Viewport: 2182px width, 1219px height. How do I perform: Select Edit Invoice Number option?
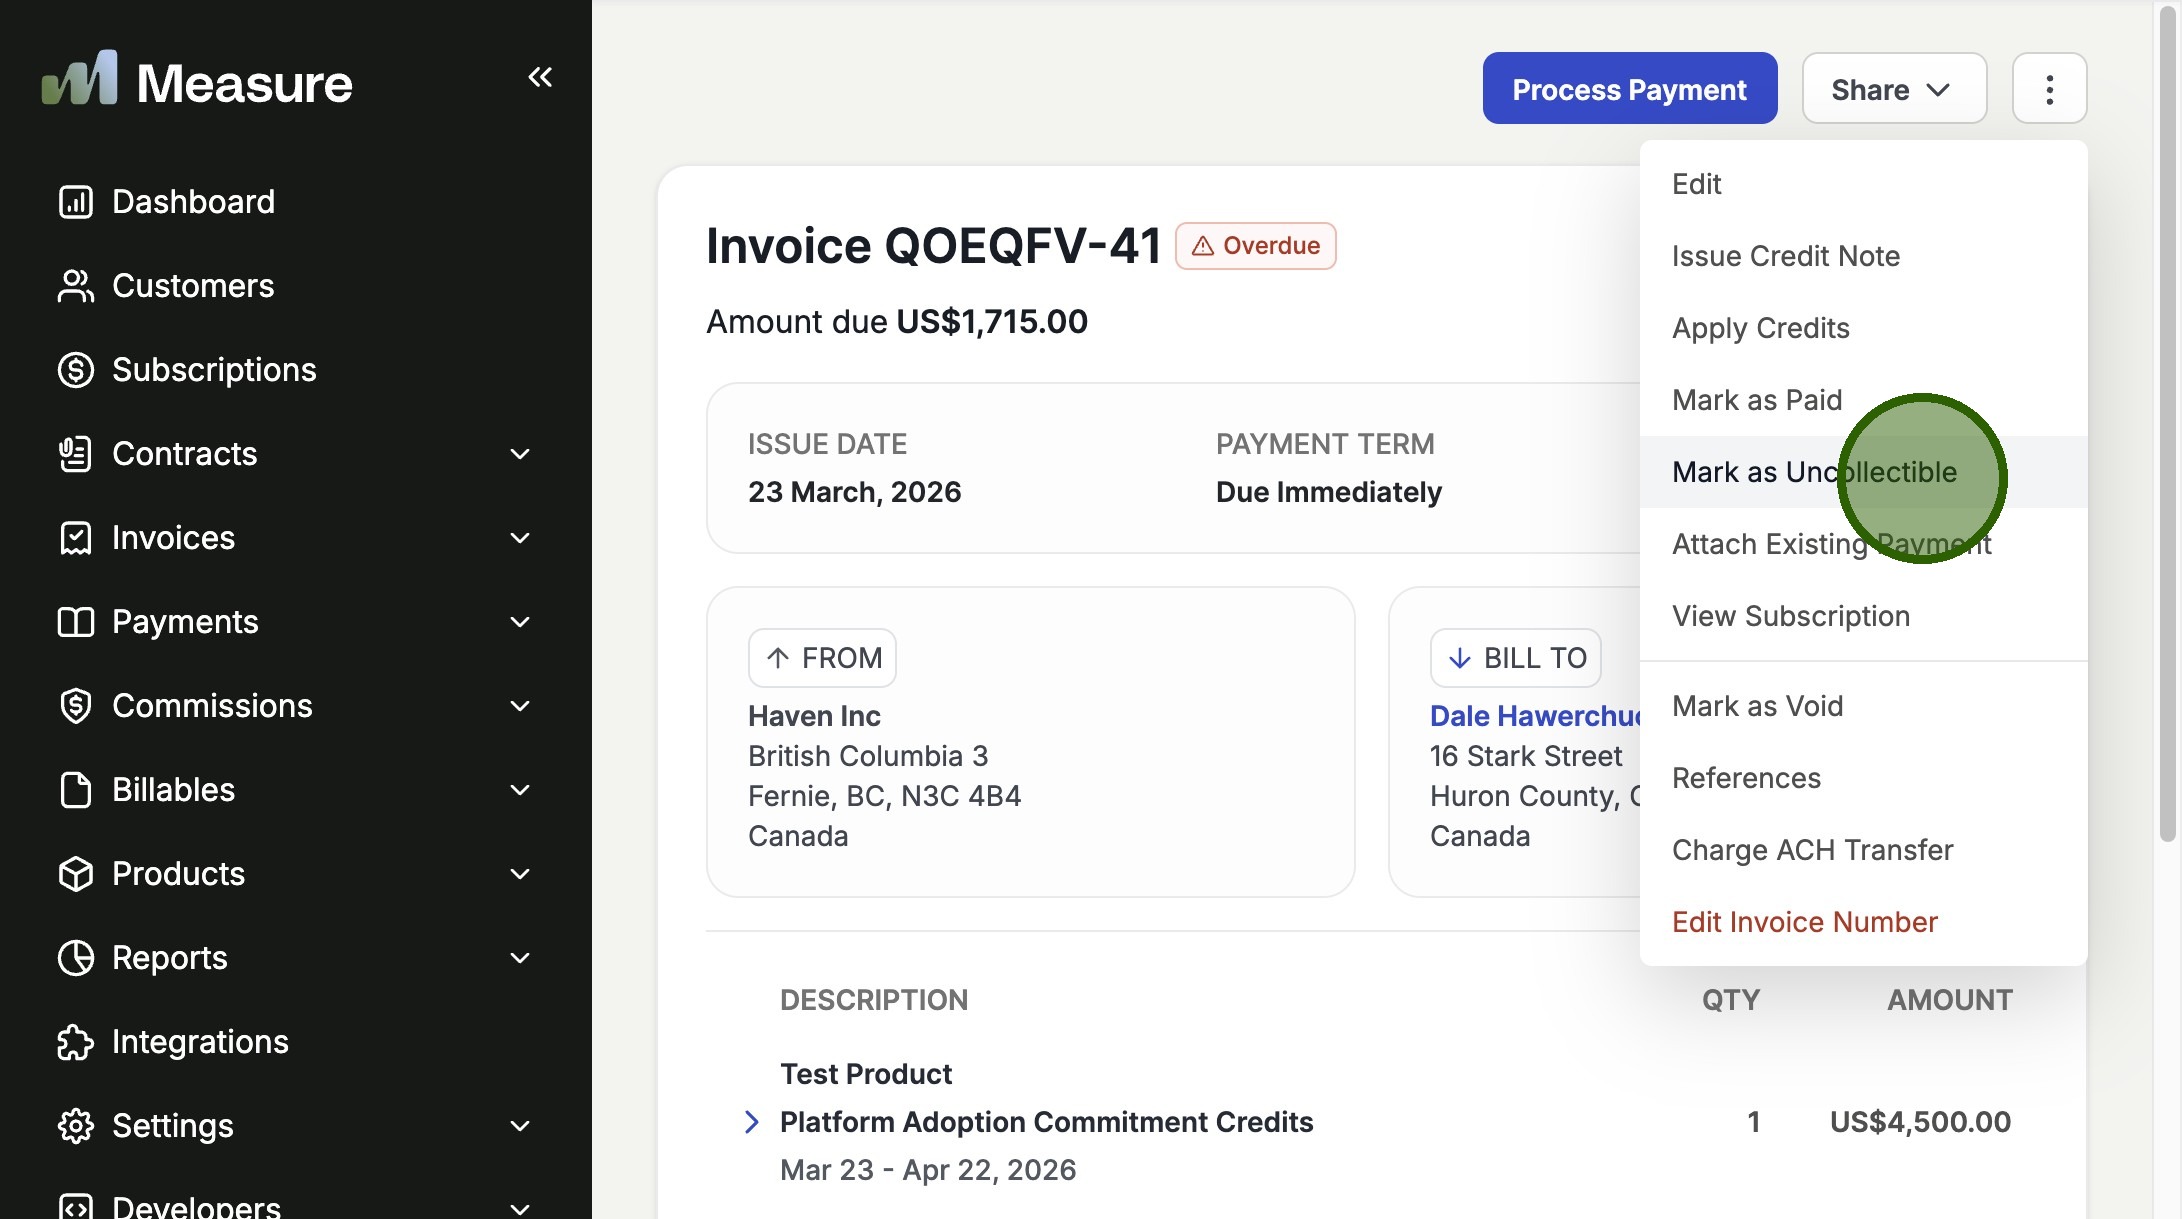click(1804, 922)
